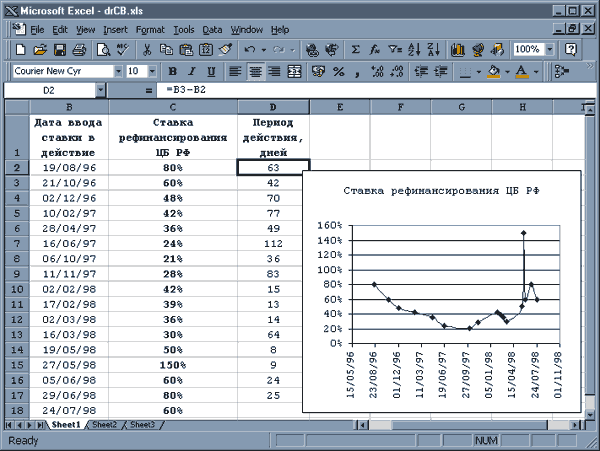
Task: Expand the font name dropdown
Action: [x=118, y=71]
